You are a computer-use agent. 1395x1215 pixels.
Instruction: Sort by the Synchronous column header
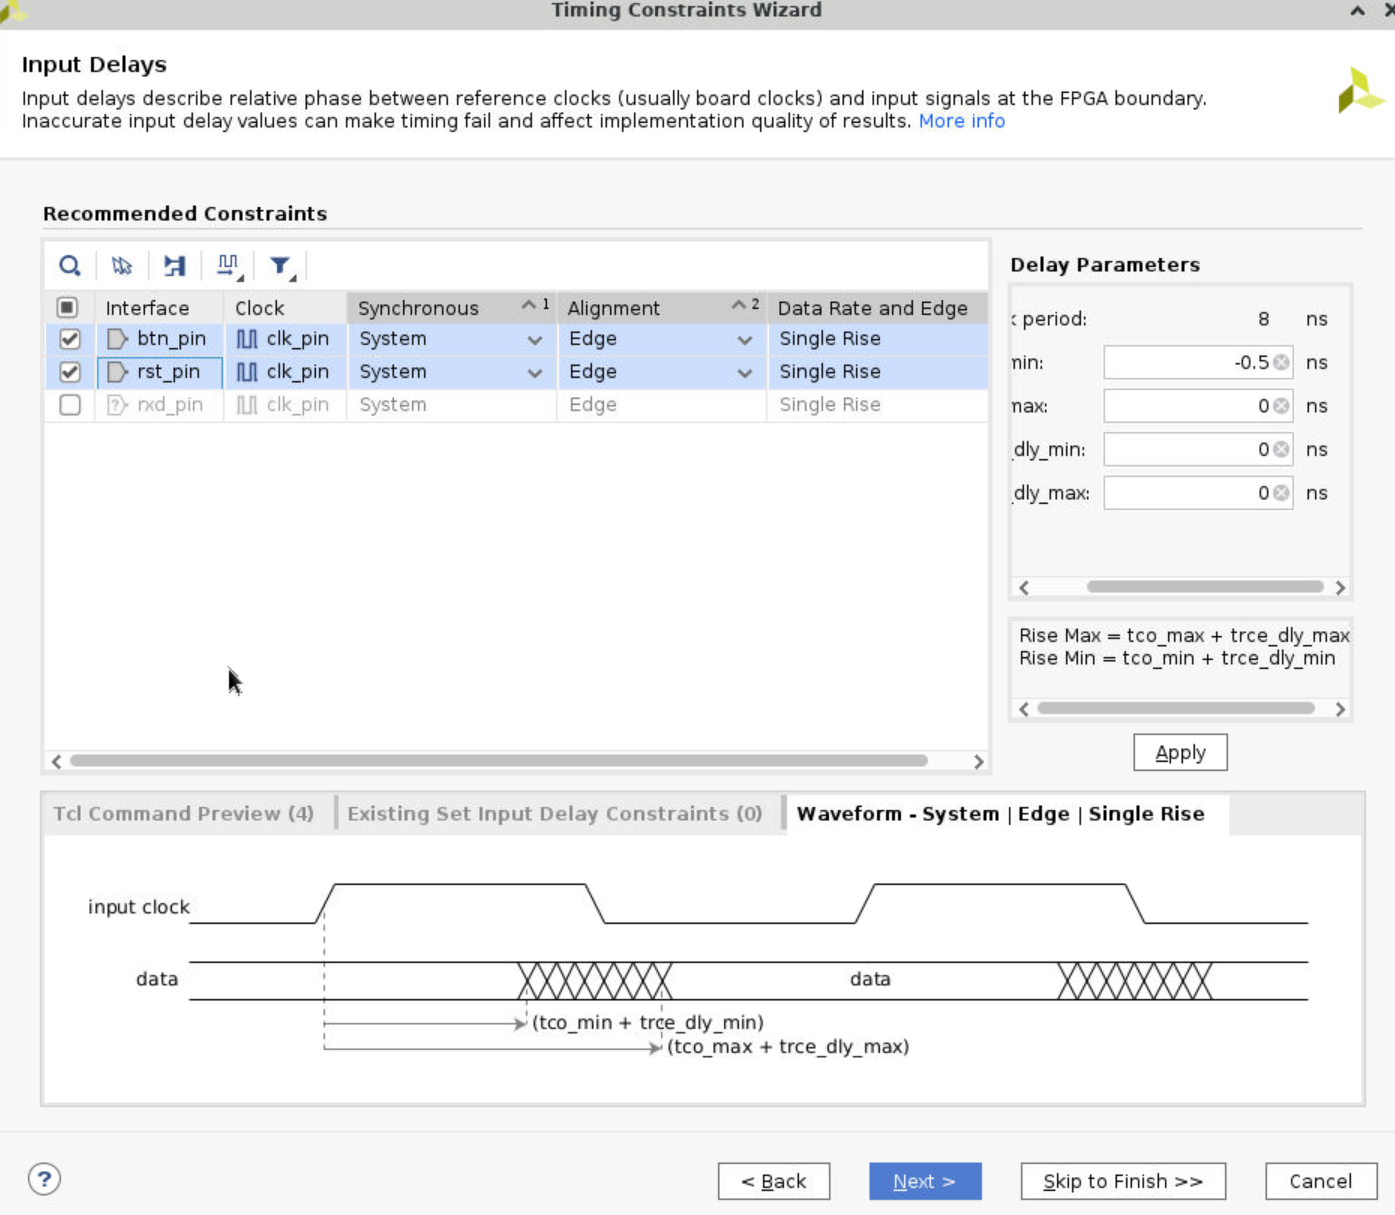pos(451,307)
